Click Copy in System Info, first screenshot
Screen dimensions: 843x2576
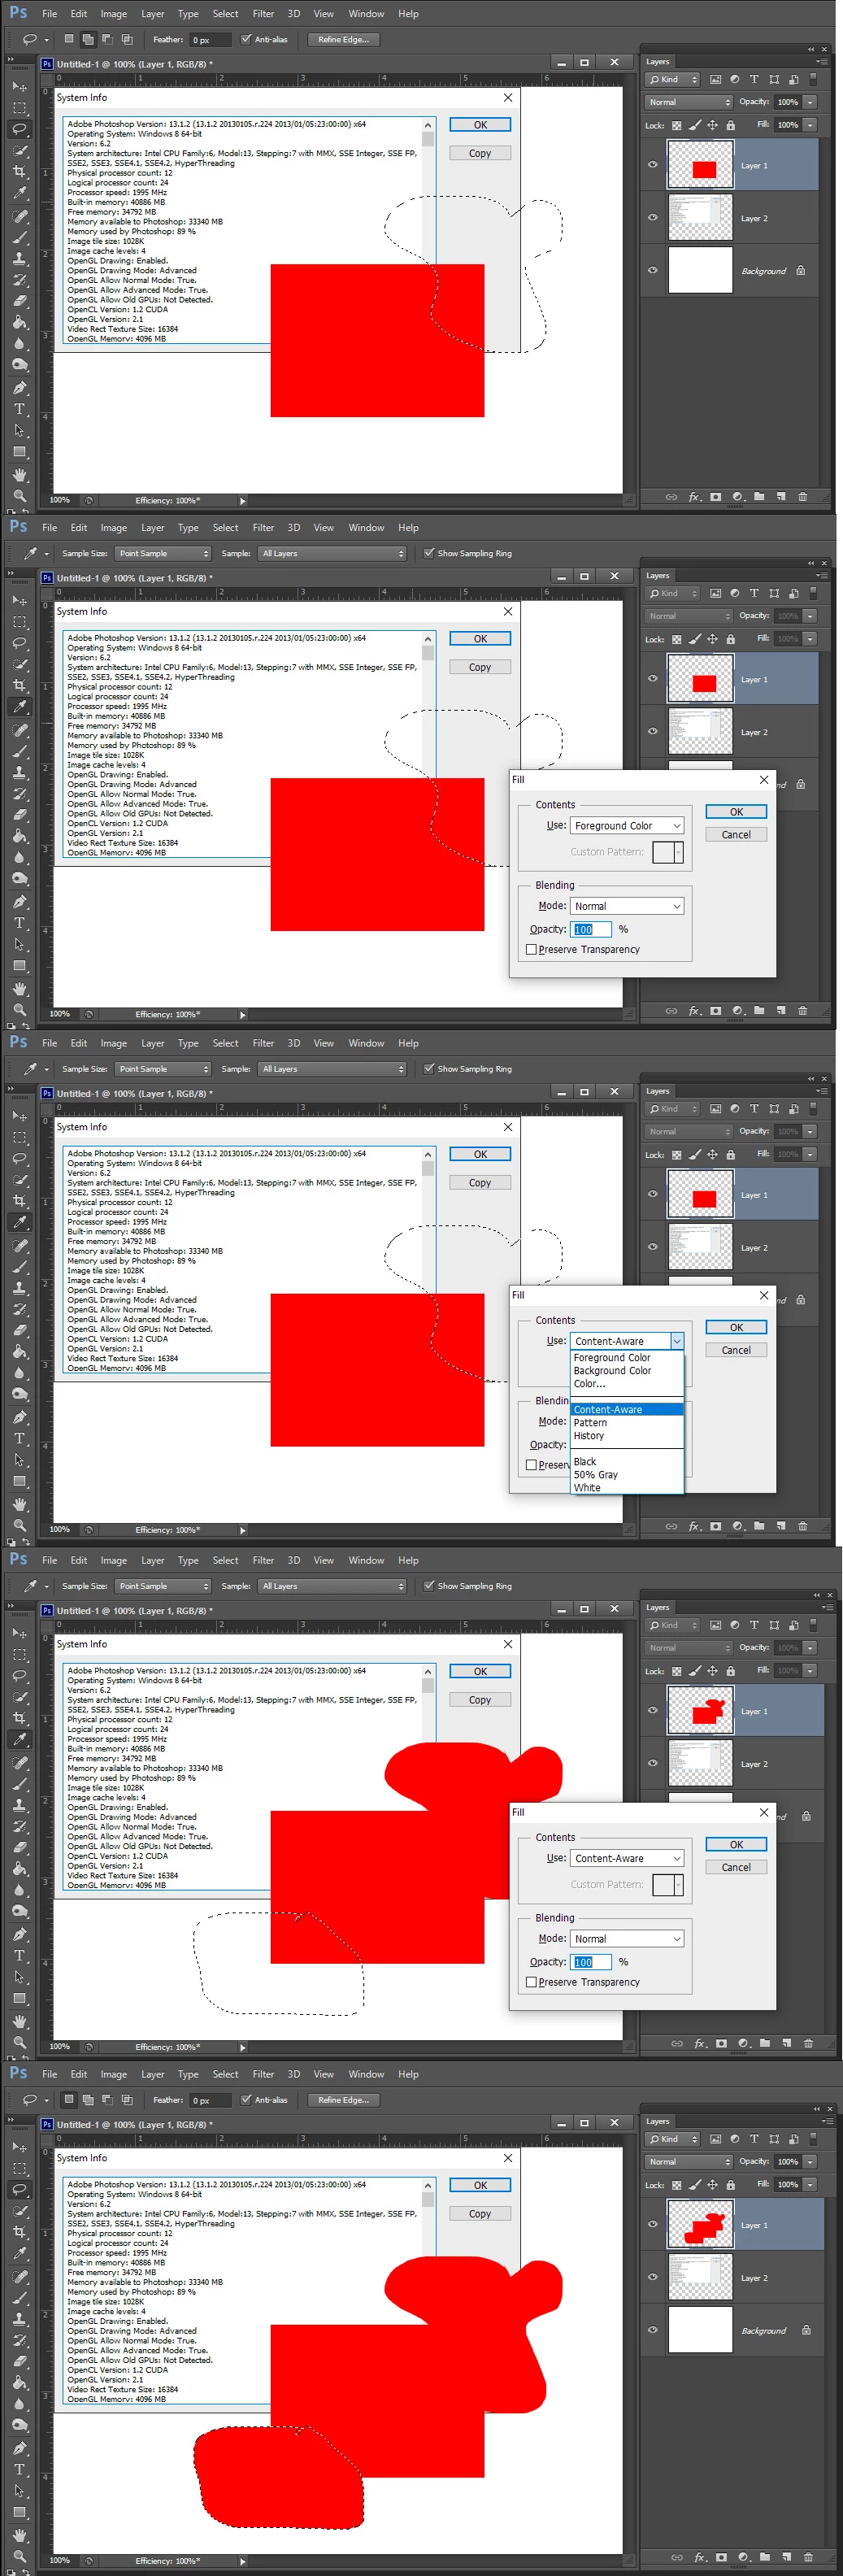[480, 153]
